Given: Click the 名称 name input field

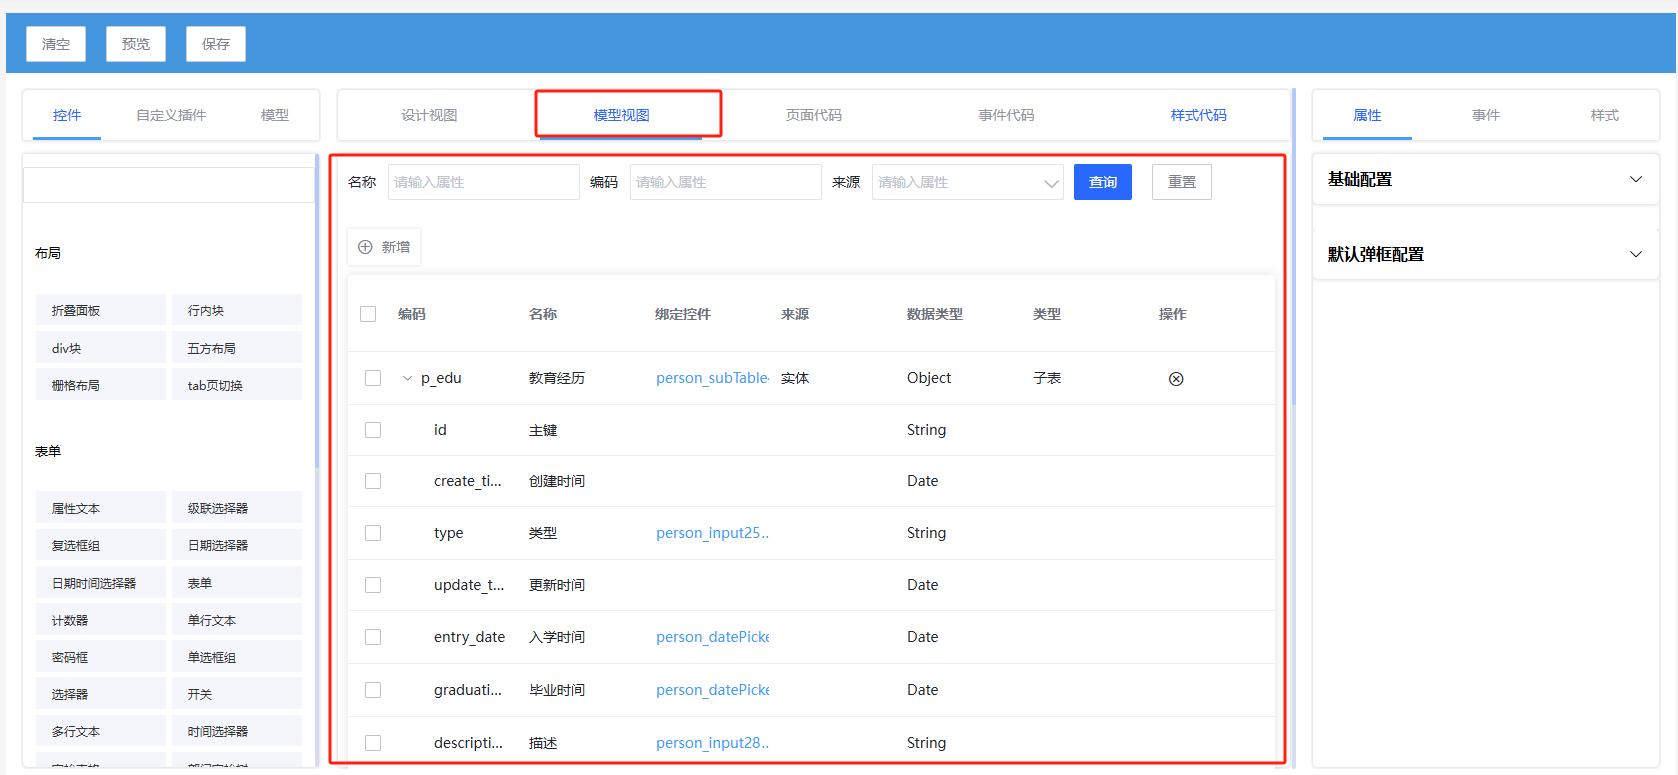Looking at the screenshot, I should (483, 182).
